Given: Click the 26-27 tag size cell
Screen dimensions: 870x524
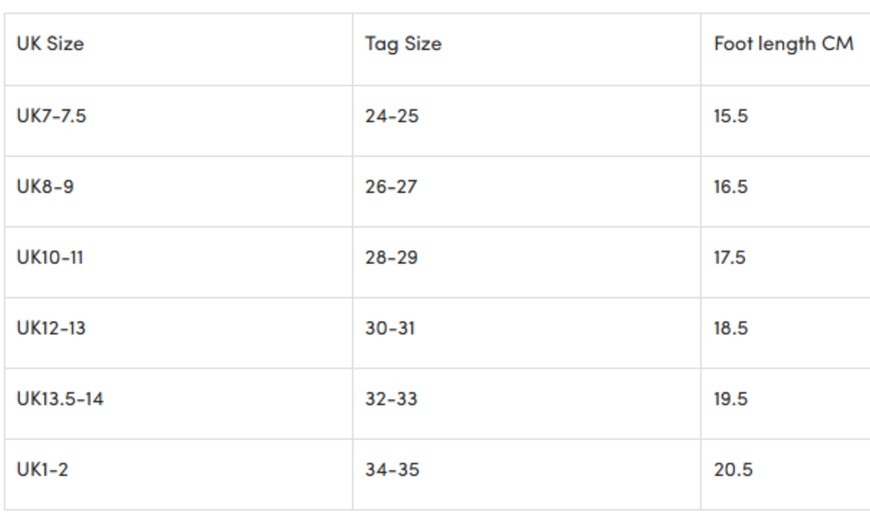Looking at the screenshot, I should click(x=392, y=187).
